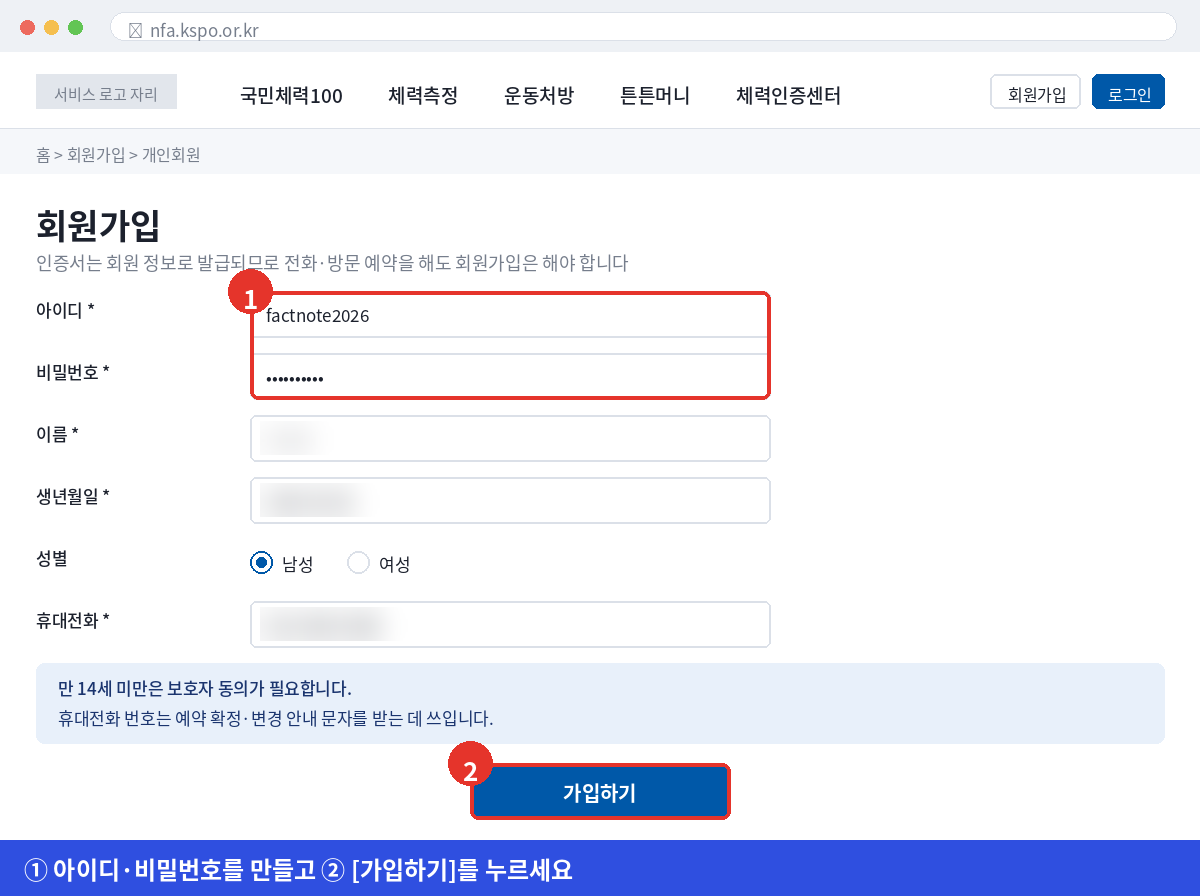Click the green maximize window button
This screenshot has width=1200, height=896.
point(75,27)
